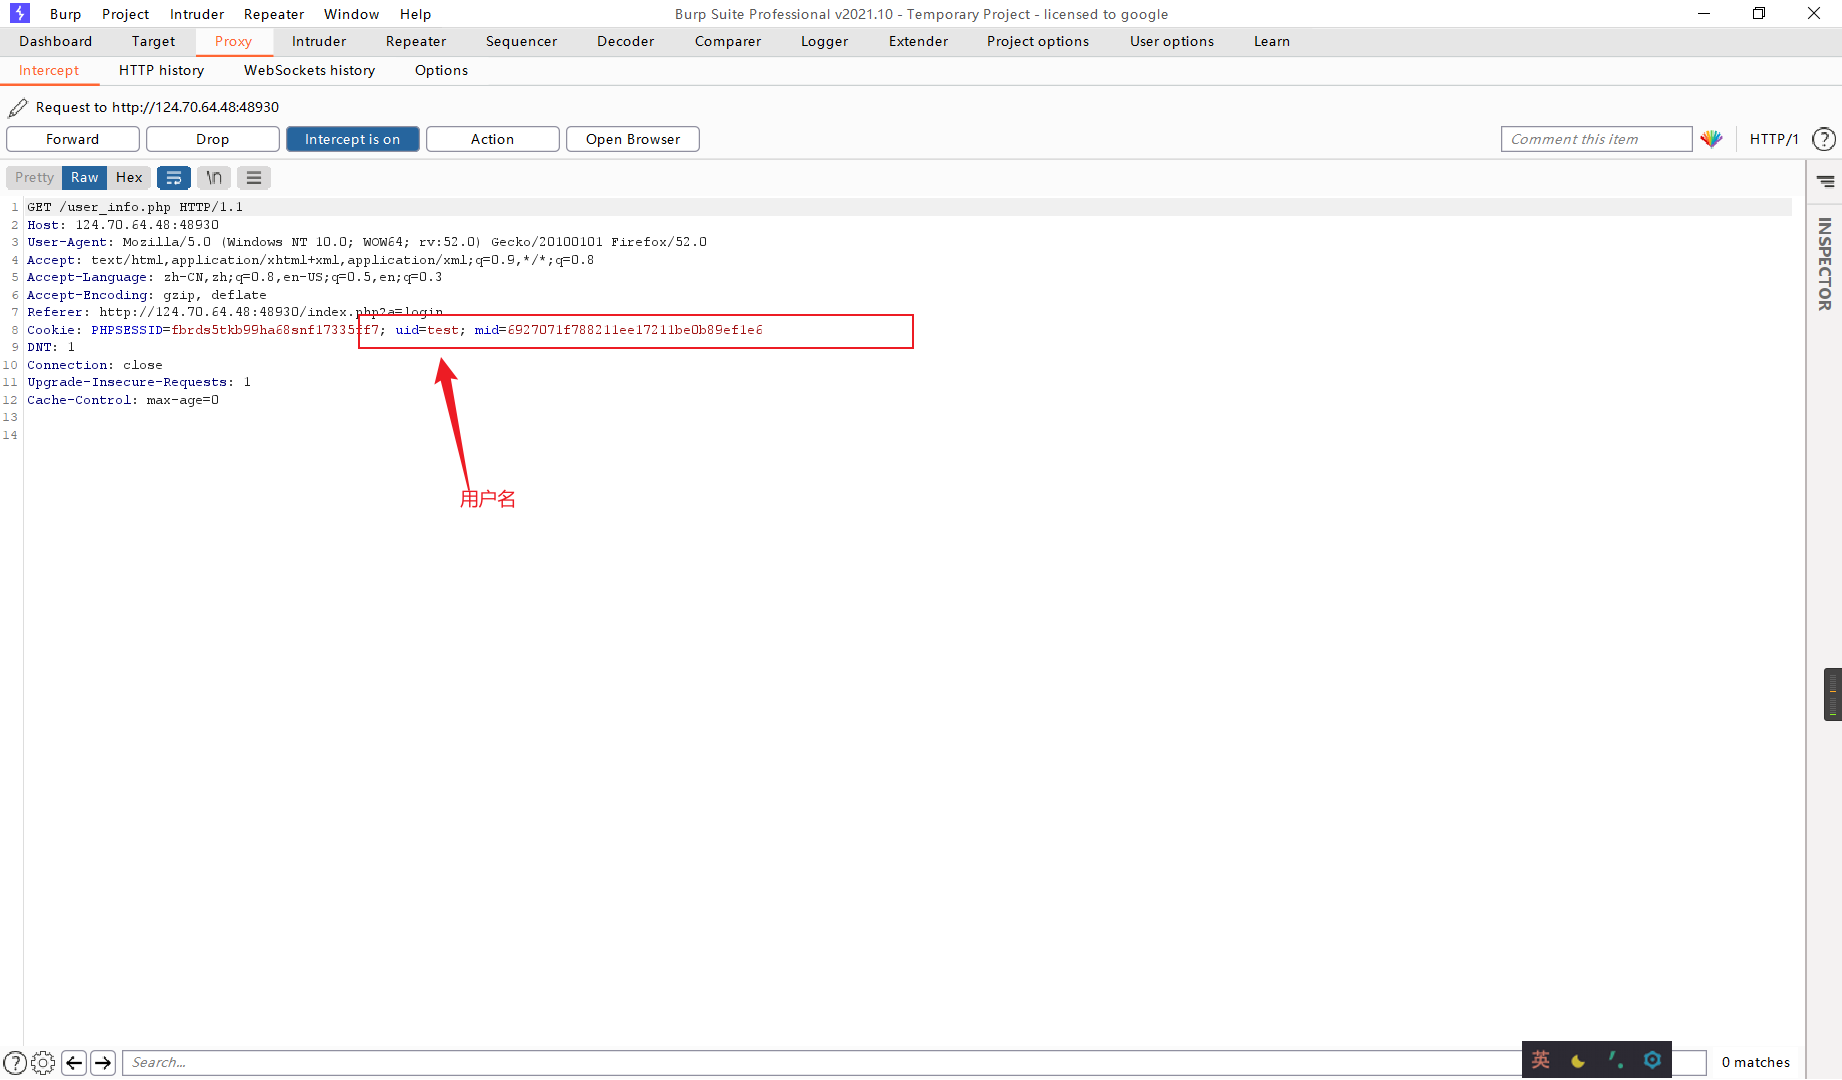Click the Burp Suite logo icon
This screenshot has height=1080, width=1842.
(20, 13)
